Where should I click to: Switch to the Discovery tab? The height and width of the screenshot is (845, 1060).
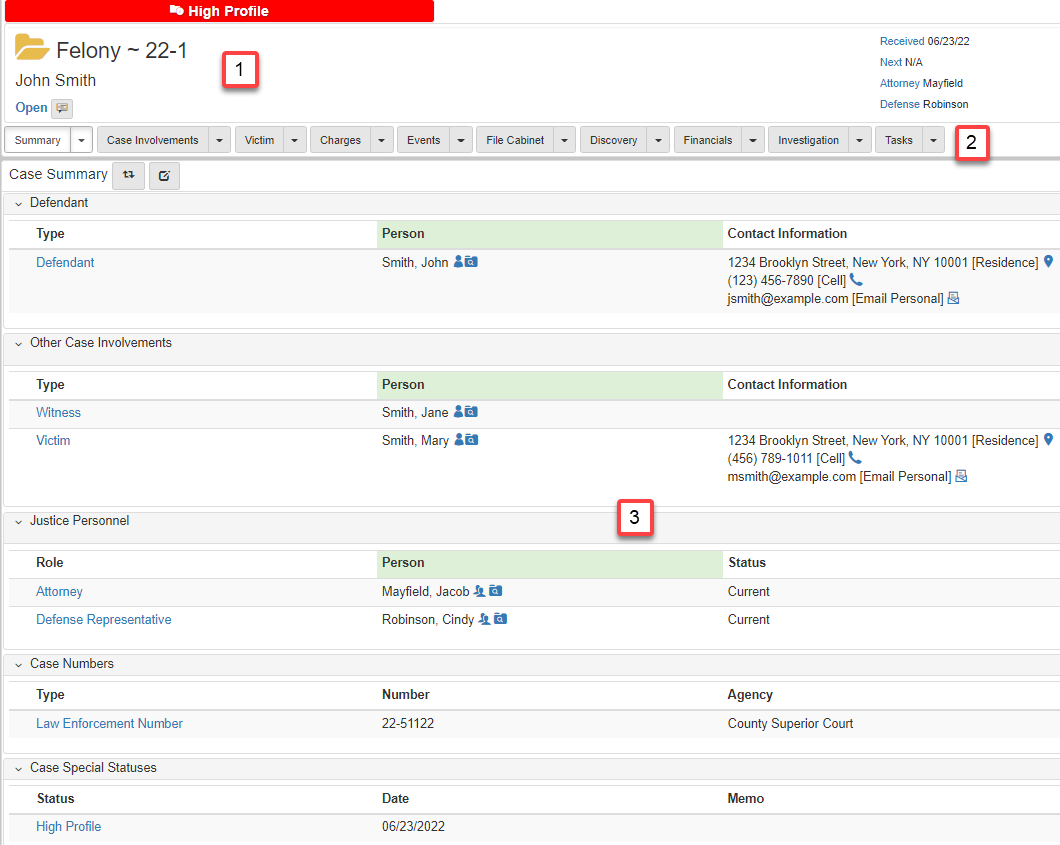point(613,140)
